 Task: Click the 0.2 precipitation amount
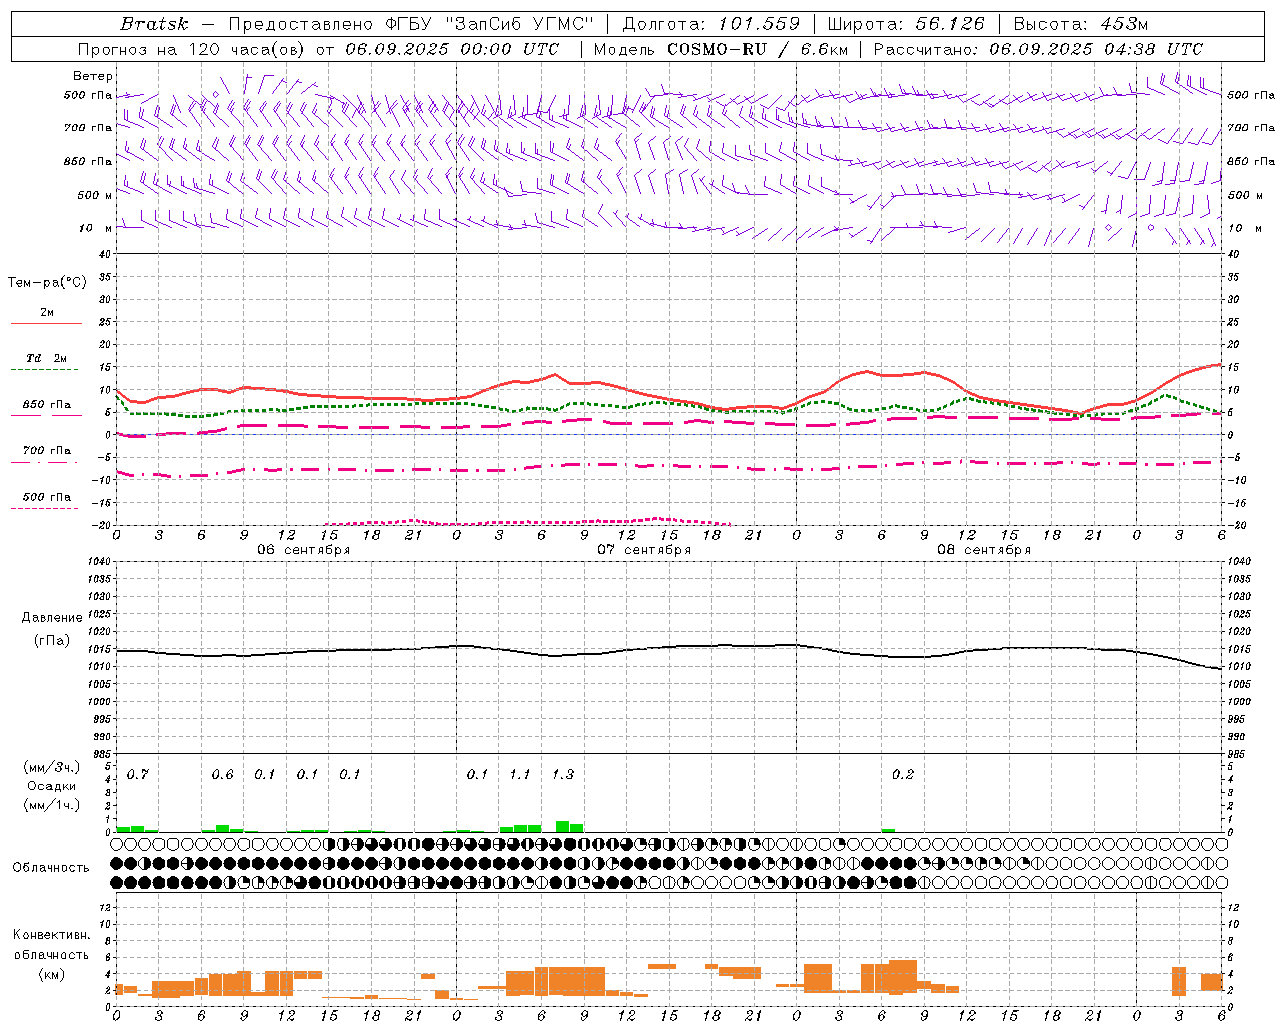(x=902, y=774)
